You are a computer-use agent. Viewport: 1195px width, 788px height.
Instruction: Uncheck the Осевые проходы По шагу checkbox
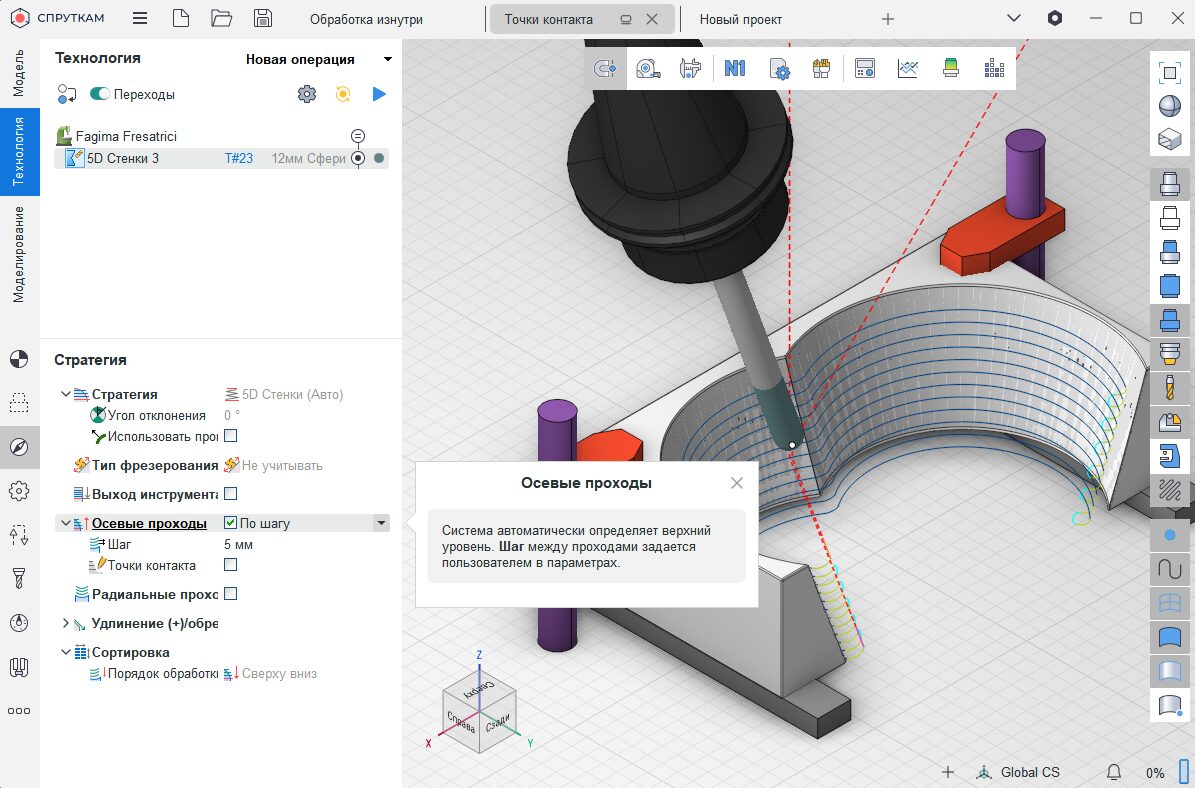pyautogui.click(x=231, y=523)
